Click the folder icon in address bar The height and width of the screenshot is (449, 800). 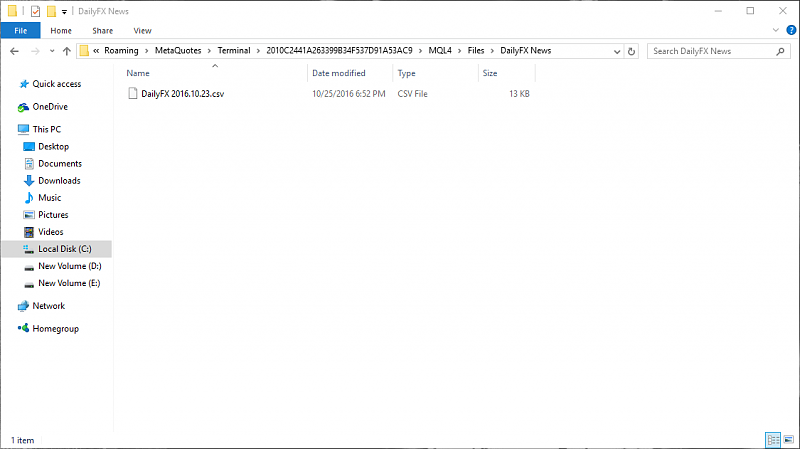click(84, 51)
